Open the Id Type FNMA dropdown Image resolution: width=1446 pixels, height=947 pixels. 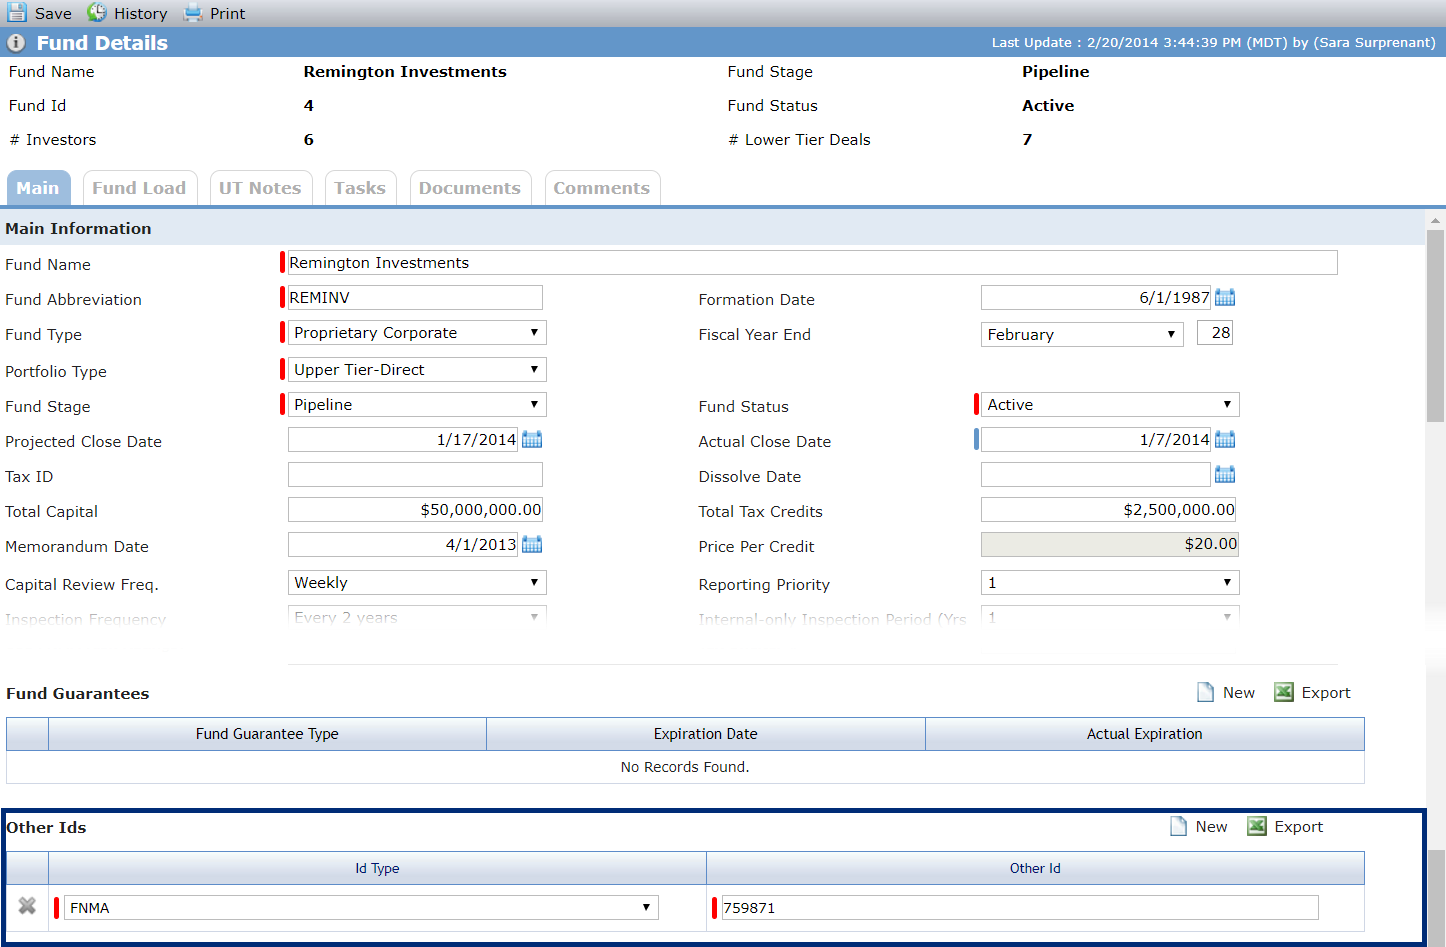point(361,908)
